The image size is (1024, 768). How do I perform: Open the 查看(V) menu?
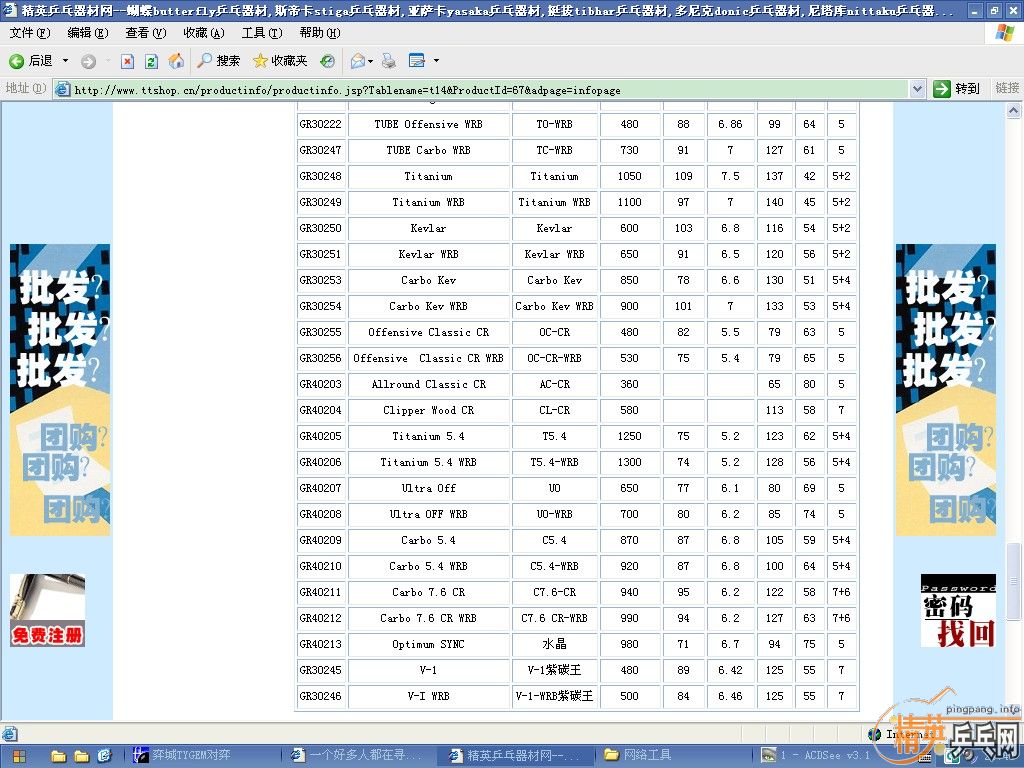146,33
